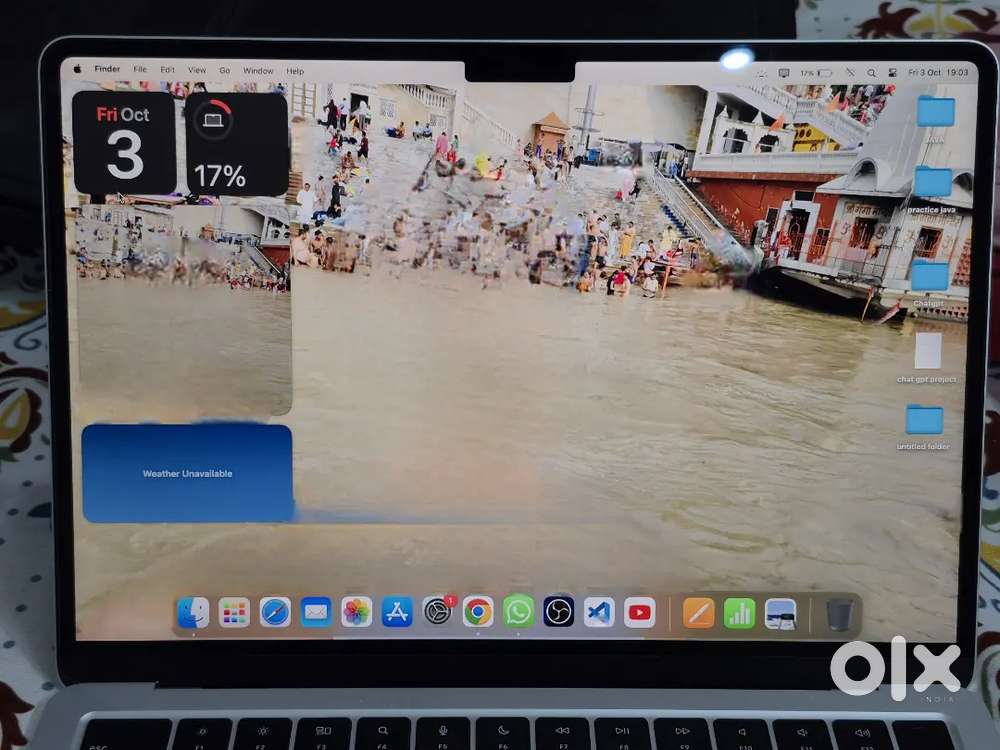Open WhatsApp from the Dock
This screenshot has height=750, width=1000.
519,612
